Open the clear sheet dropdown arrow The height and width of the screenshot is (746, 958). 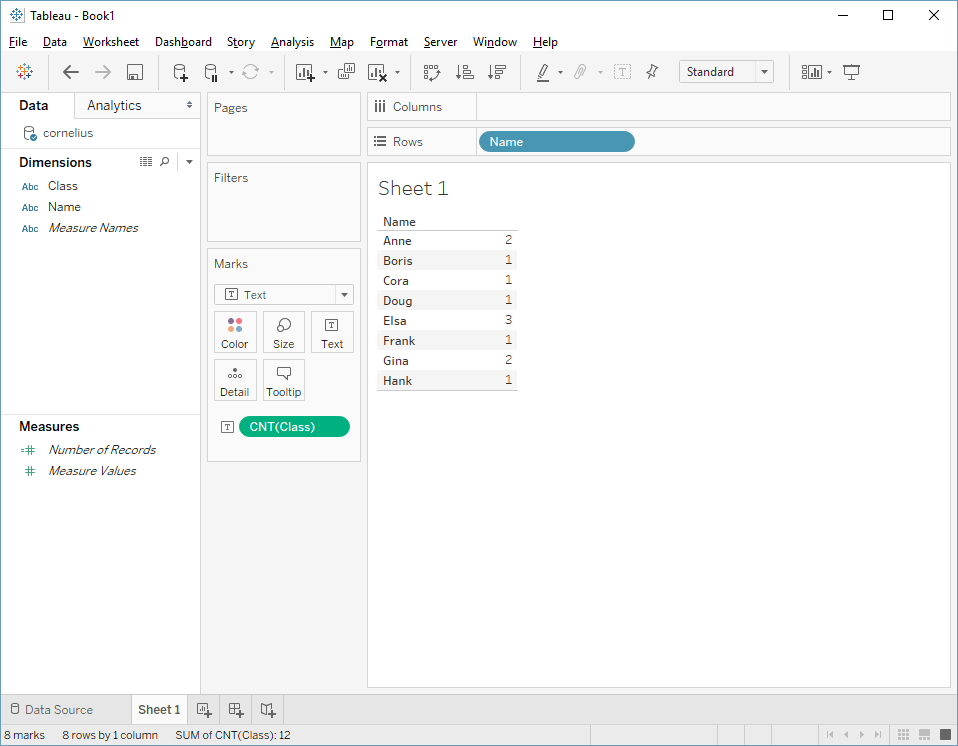pos(397,72)
